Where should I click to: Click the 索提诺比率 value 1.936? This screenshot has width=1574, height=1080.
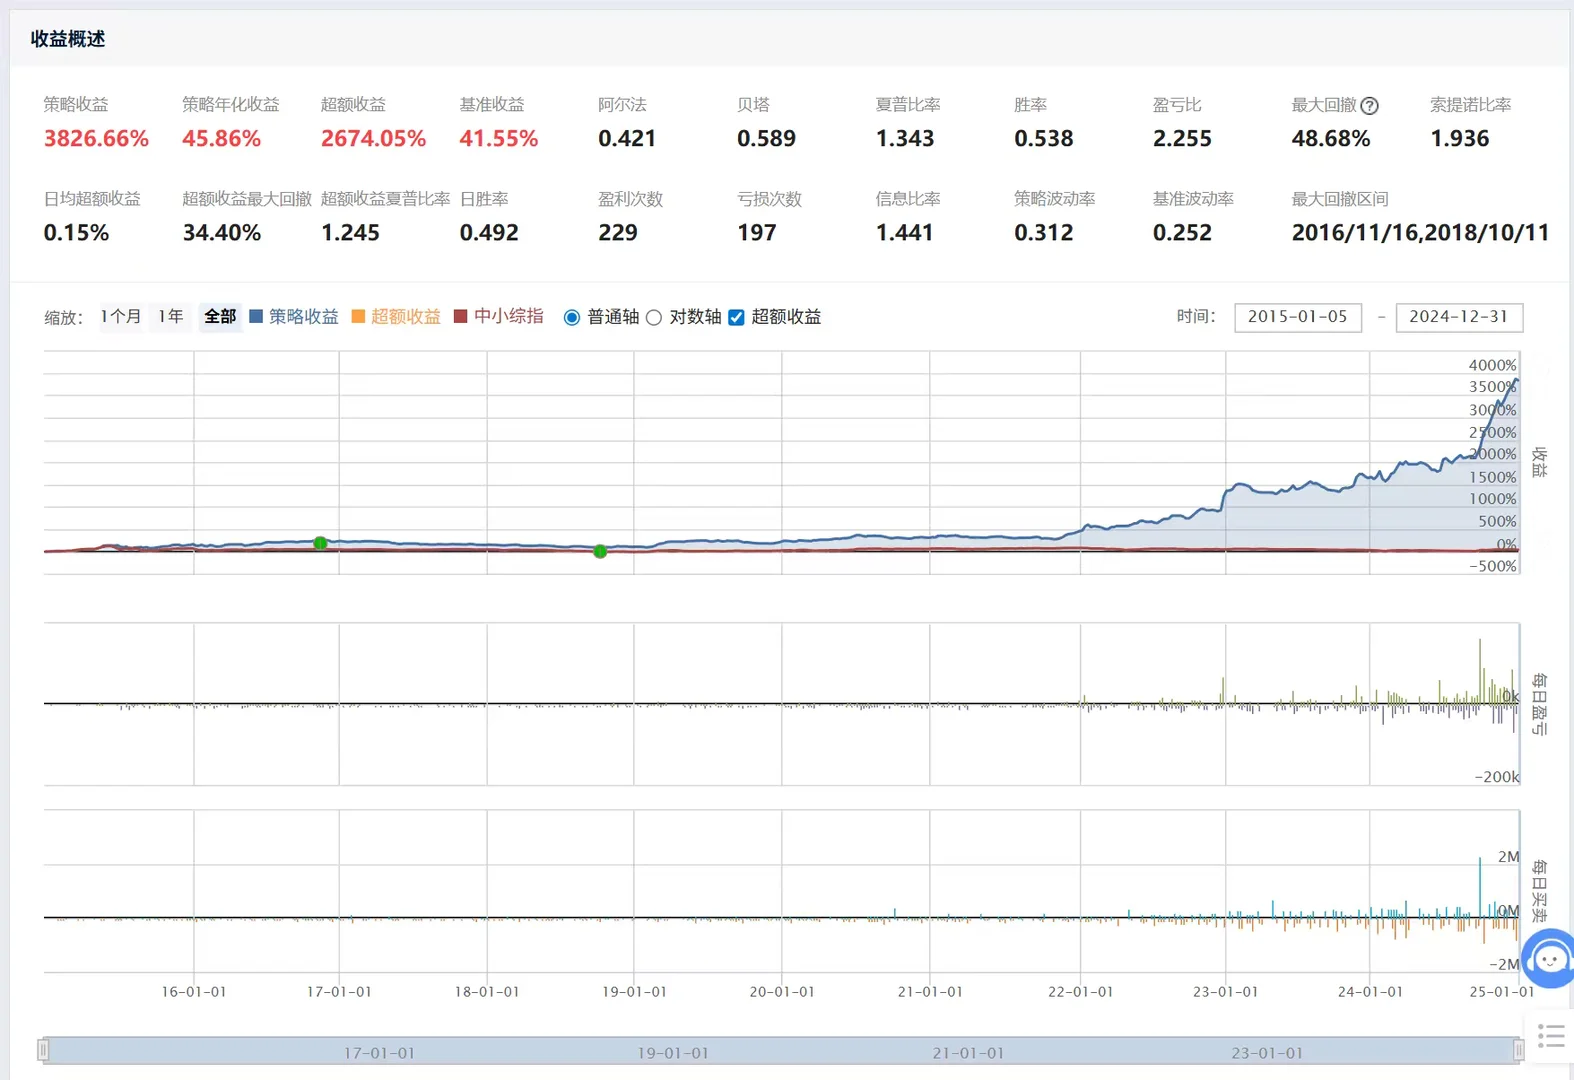1459,138
